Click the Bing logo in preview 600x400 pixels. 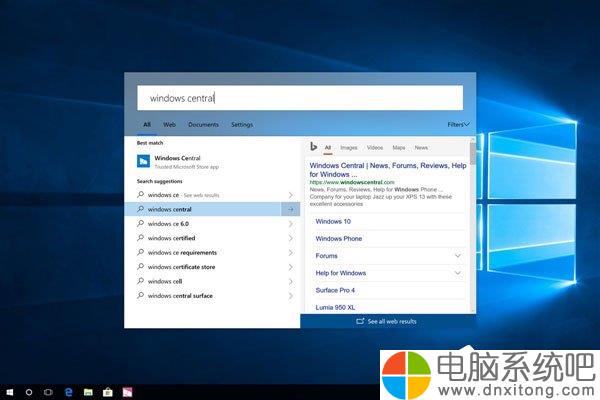click(313, 146)
